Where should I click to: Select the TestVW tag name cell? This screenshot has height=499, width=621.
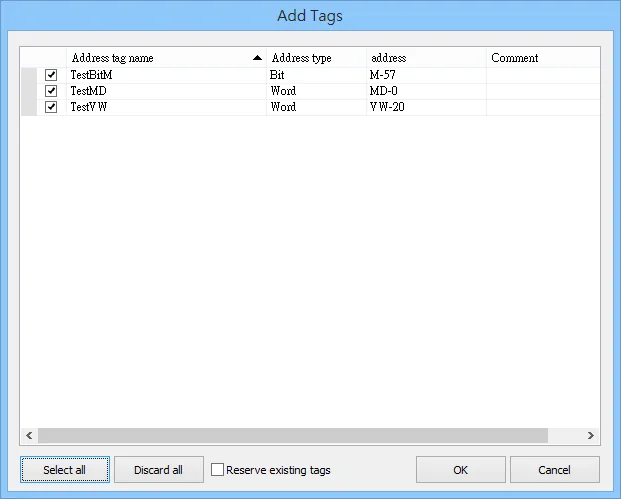point(166,107)
